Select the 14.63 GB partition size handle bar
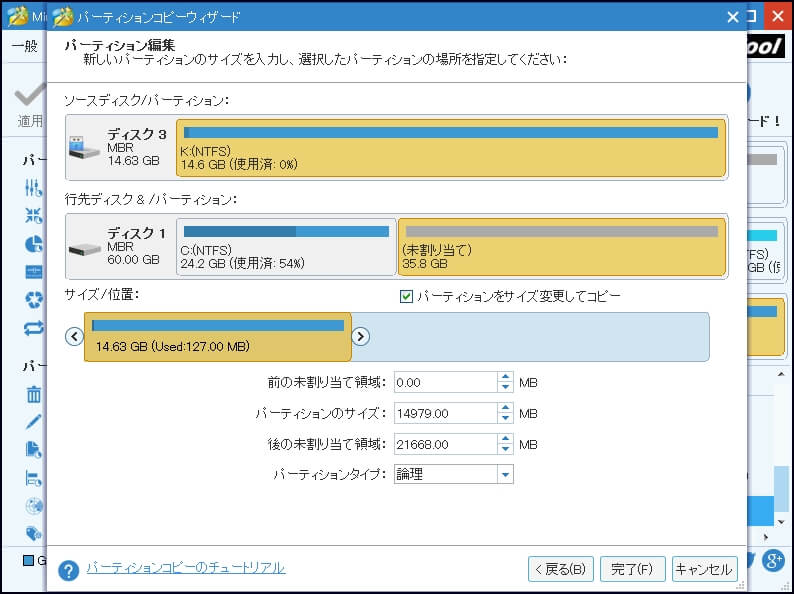794x594 pixels. pos(218,337)
